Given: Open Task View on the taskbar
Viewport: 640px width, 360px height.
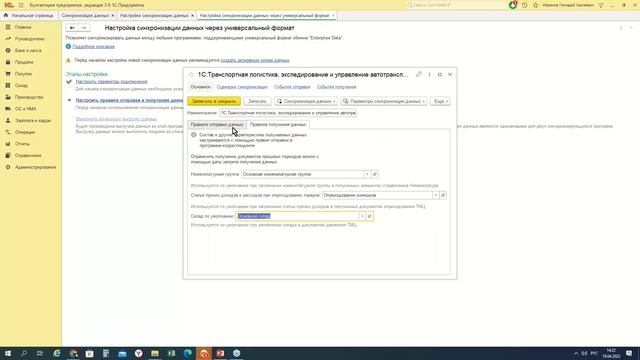Looking at the screenshot, I should tap(40, 353).
